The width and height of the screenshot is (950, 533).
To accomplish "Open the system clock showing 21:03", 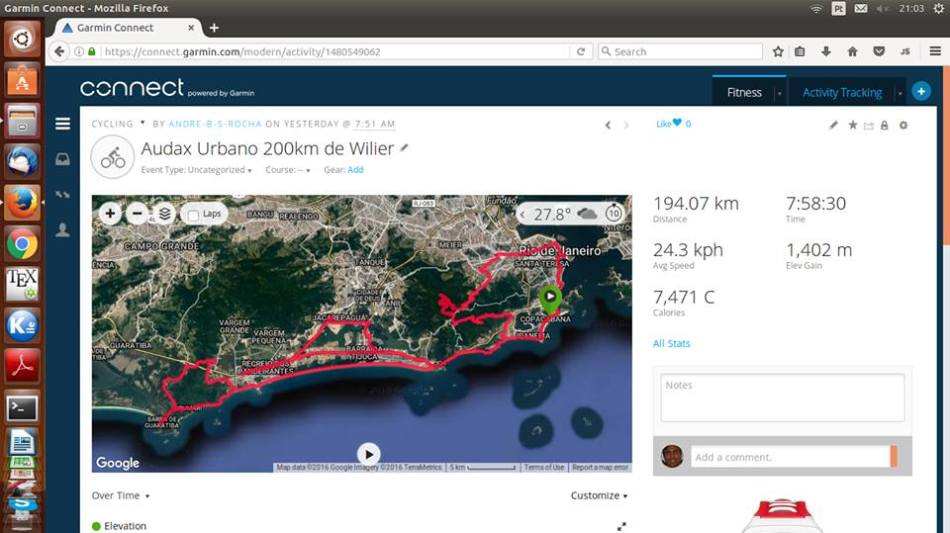I will point(911,8).
